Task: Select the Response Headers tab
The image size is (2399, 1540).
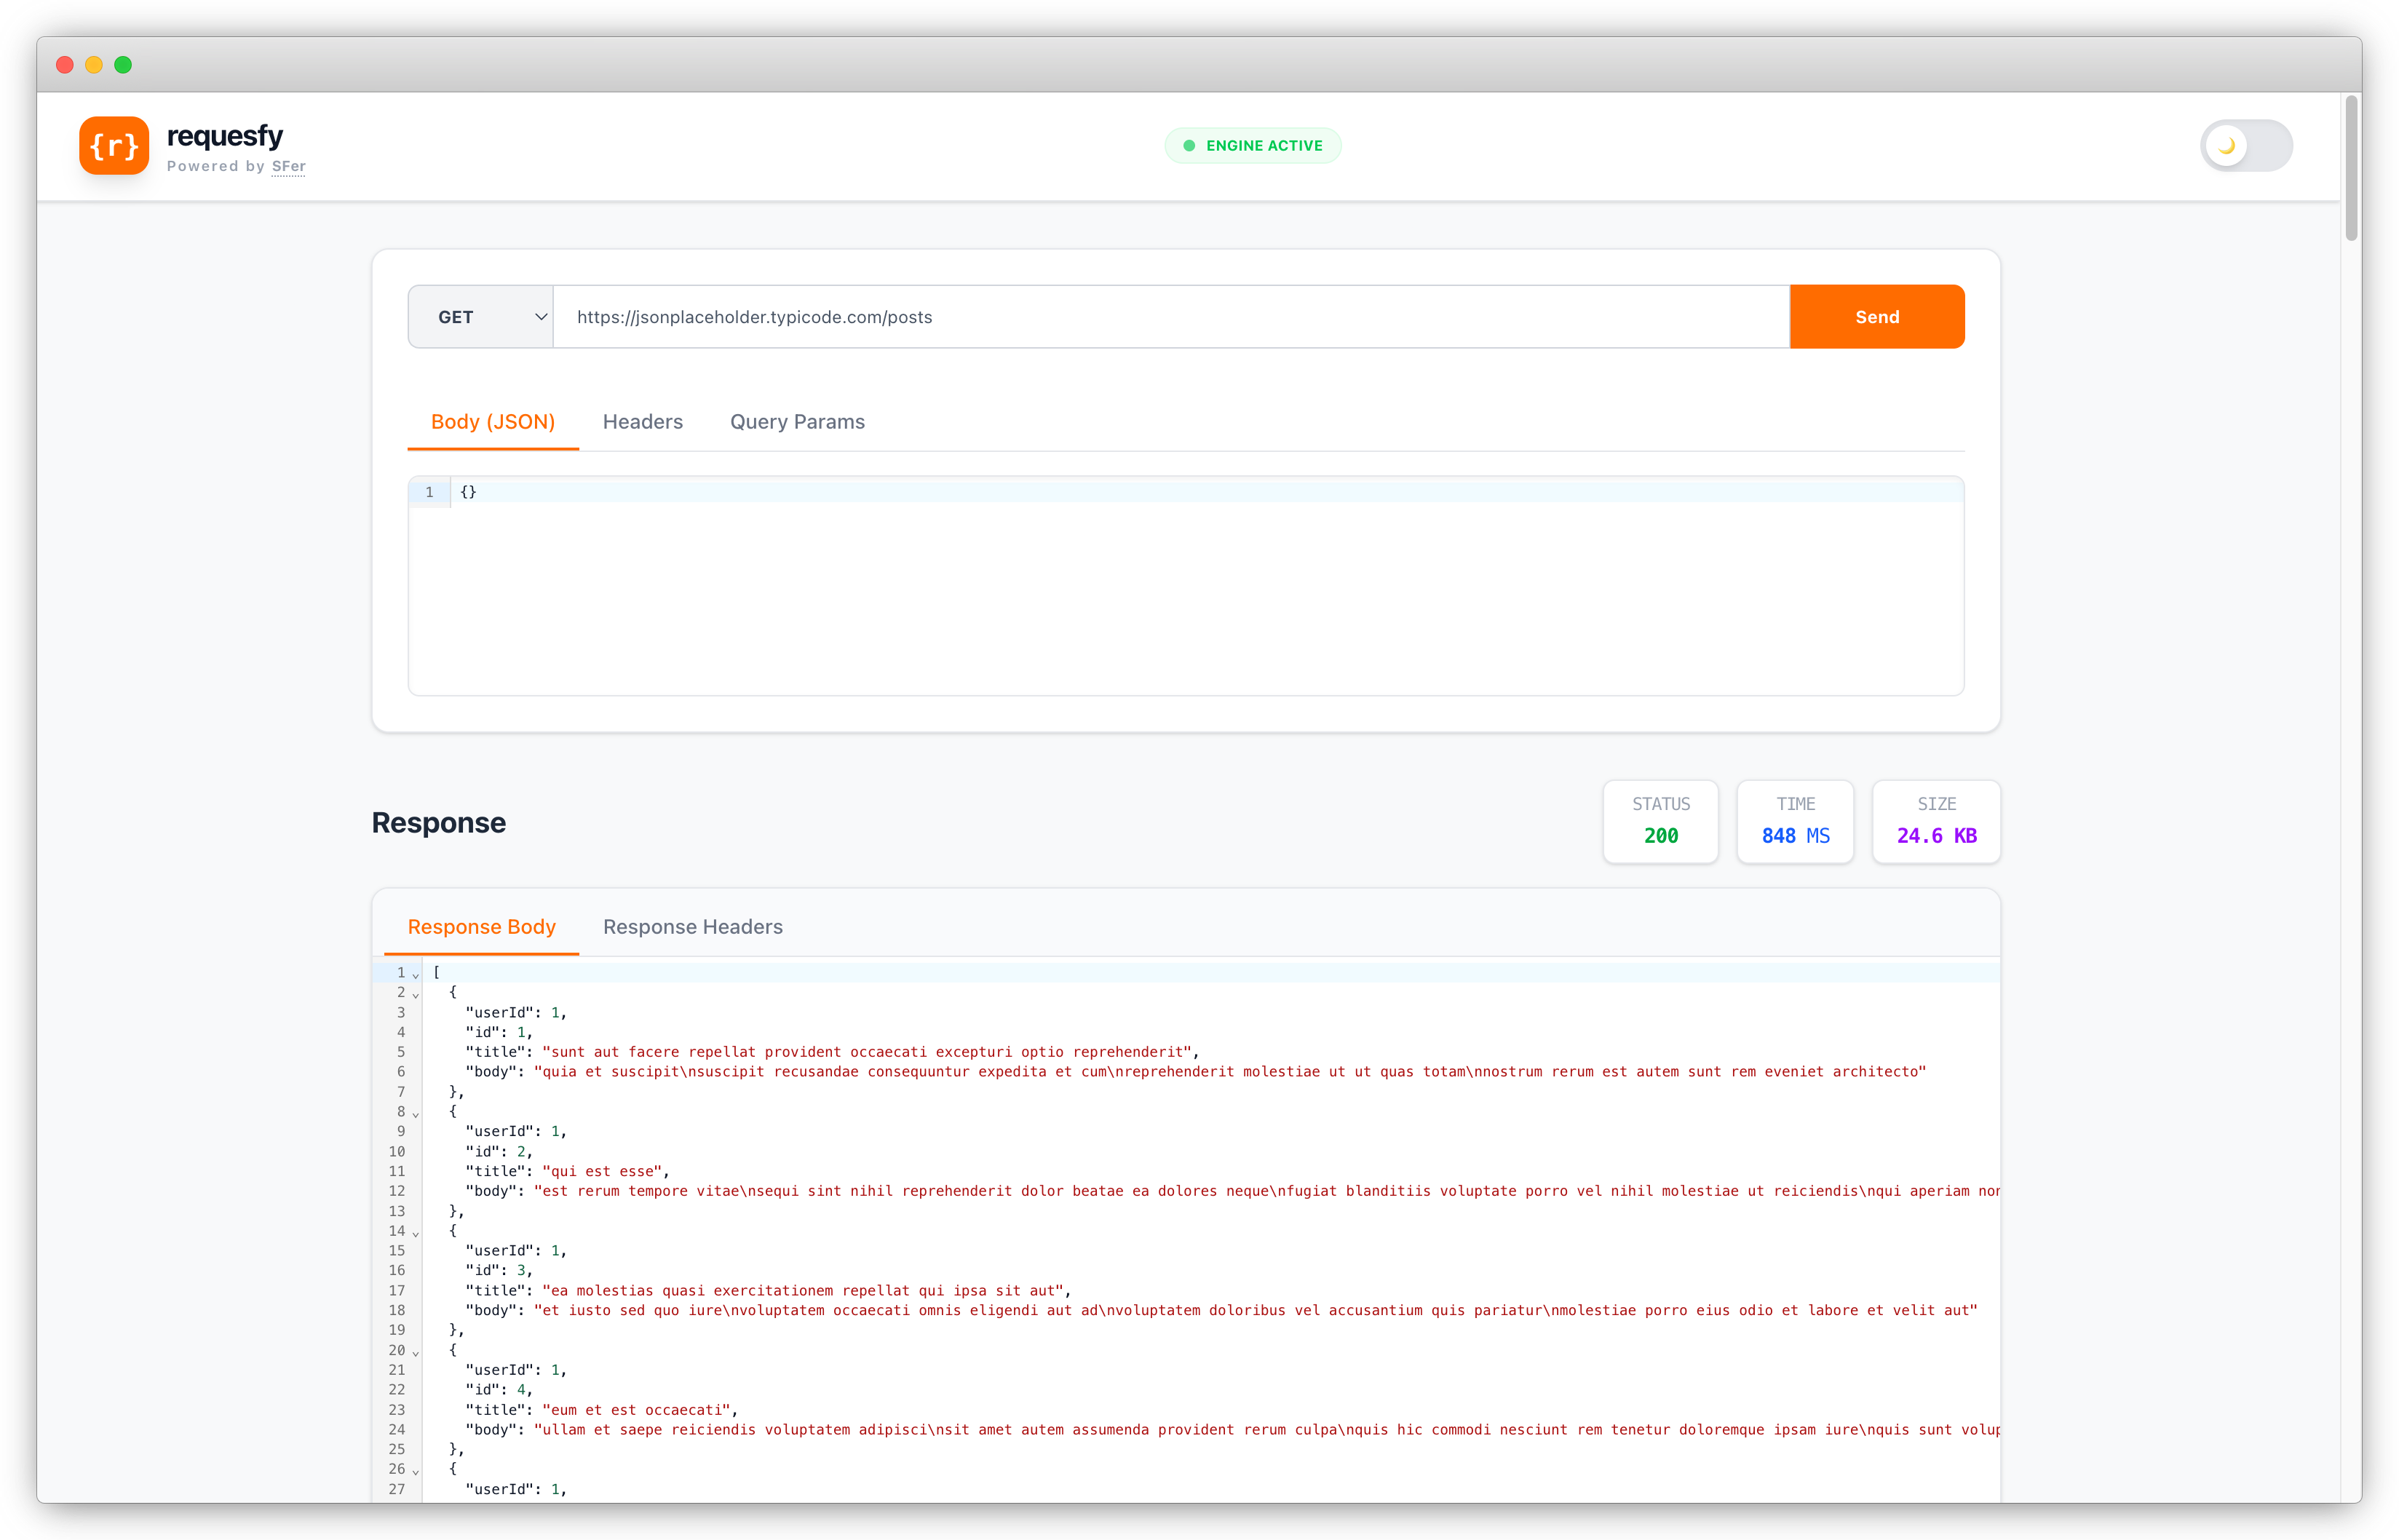Action: [x=692, y=926]
